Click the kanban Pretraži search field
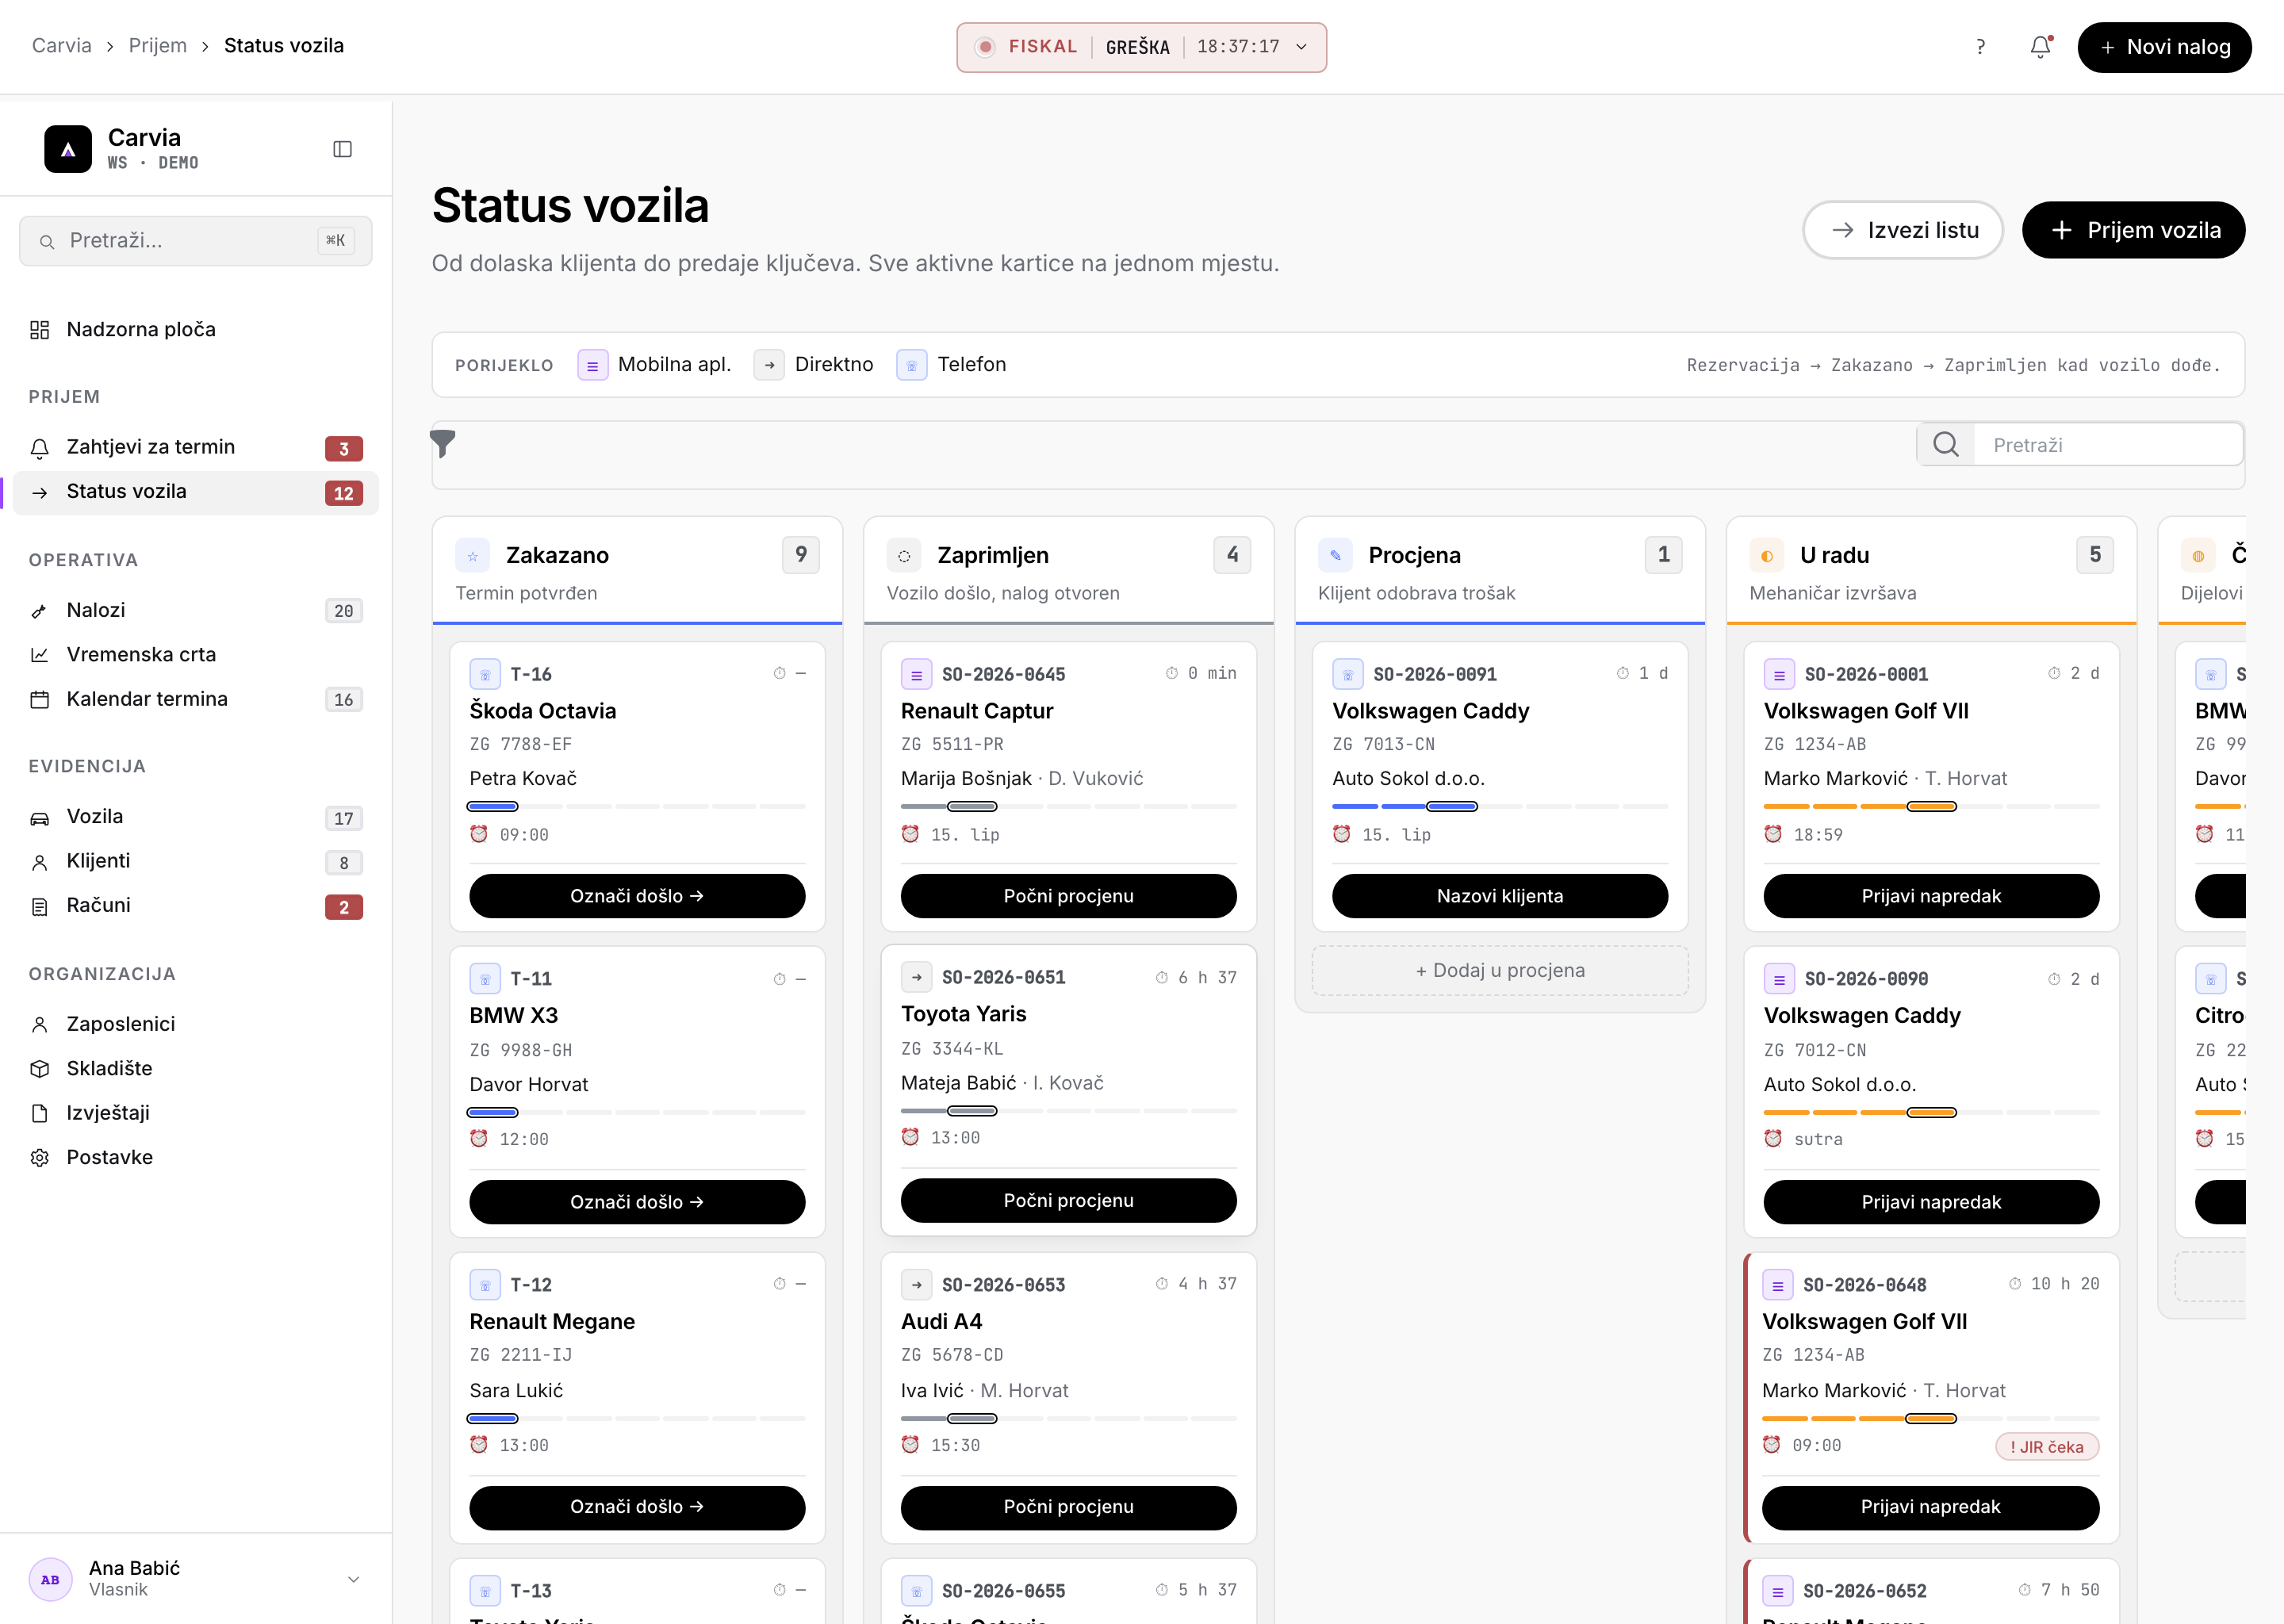Screen dimensions: 2284x1624 pos(2107,444)
